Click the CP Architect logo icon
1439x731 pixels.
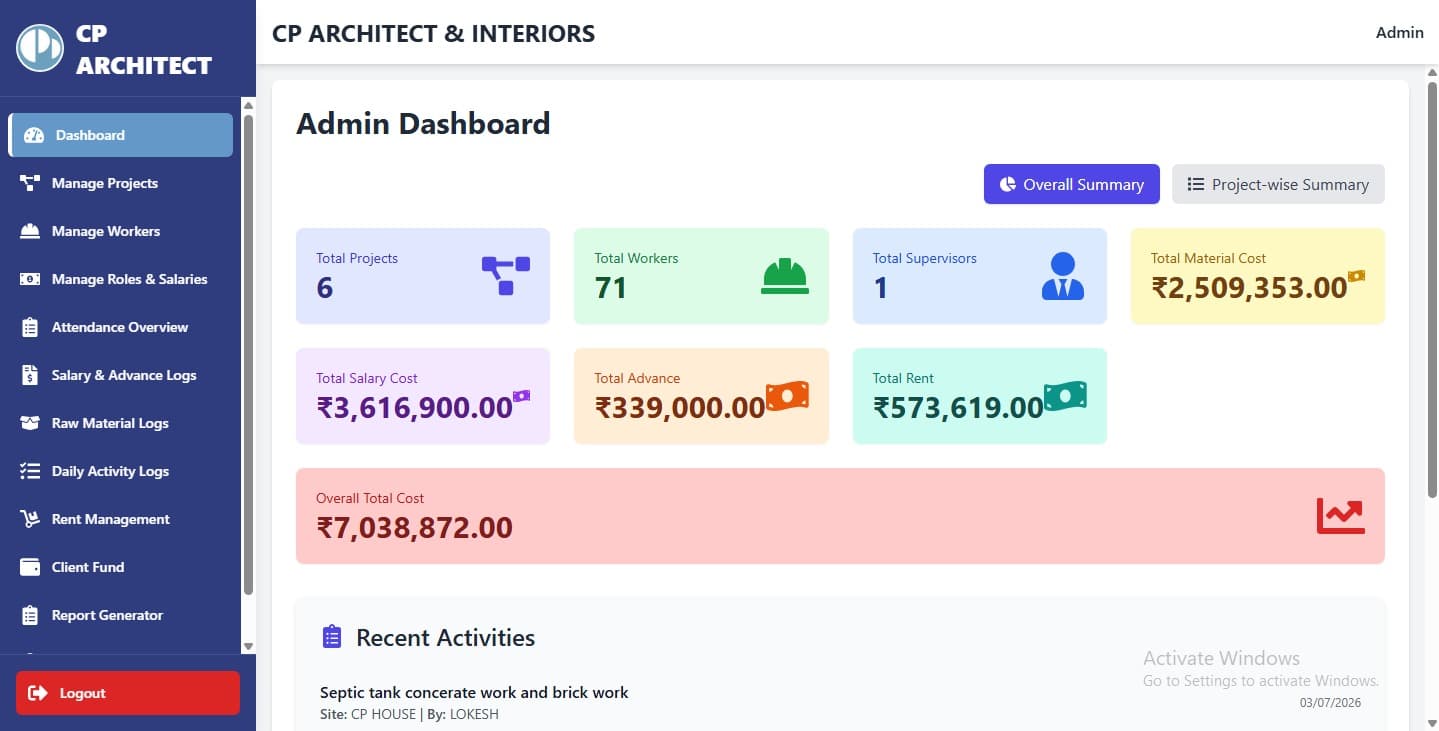pyautogui.click(x=40, y=48)
